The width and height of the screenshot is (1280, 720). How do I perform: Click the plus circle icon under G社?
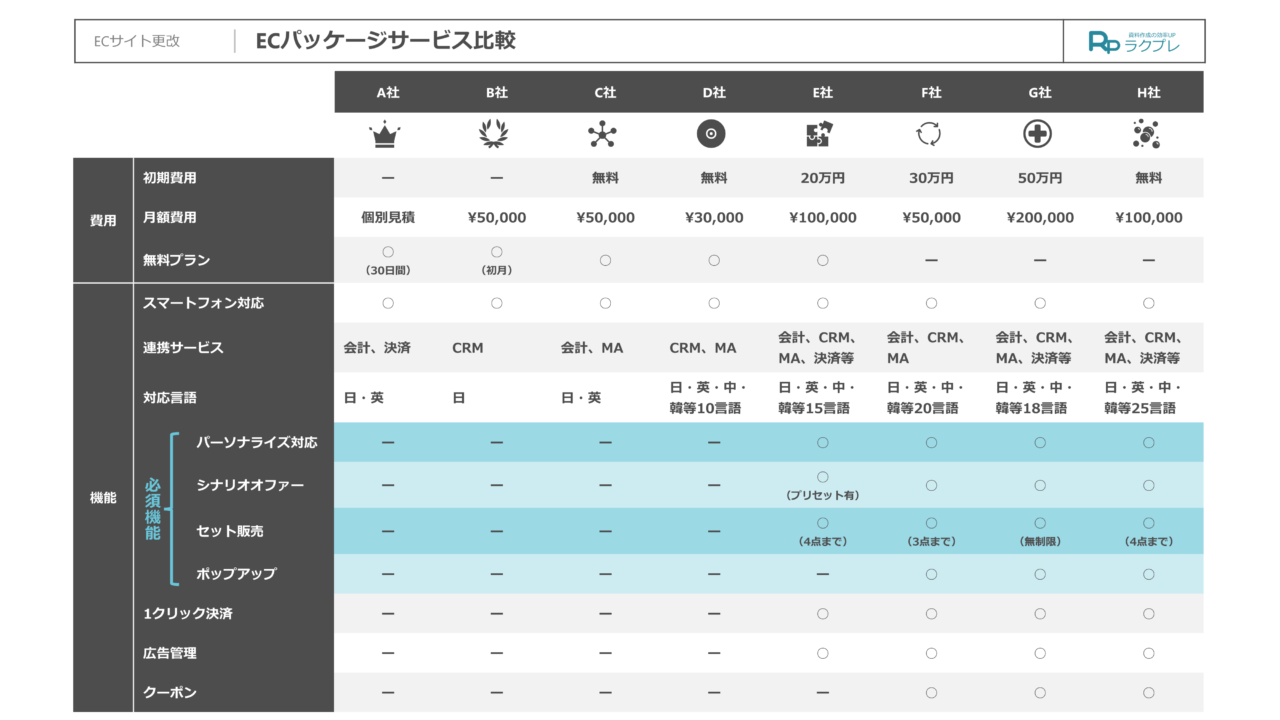click(x=1039, y=134)
